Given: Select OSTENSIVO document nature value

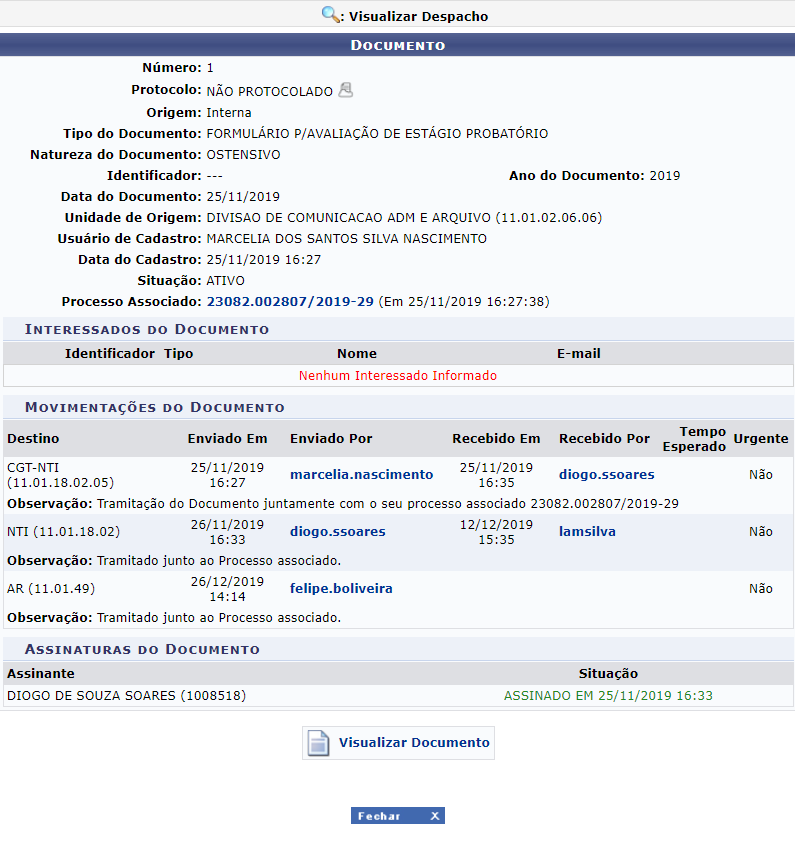Looking at the screenshot, I should pos(243,155).
